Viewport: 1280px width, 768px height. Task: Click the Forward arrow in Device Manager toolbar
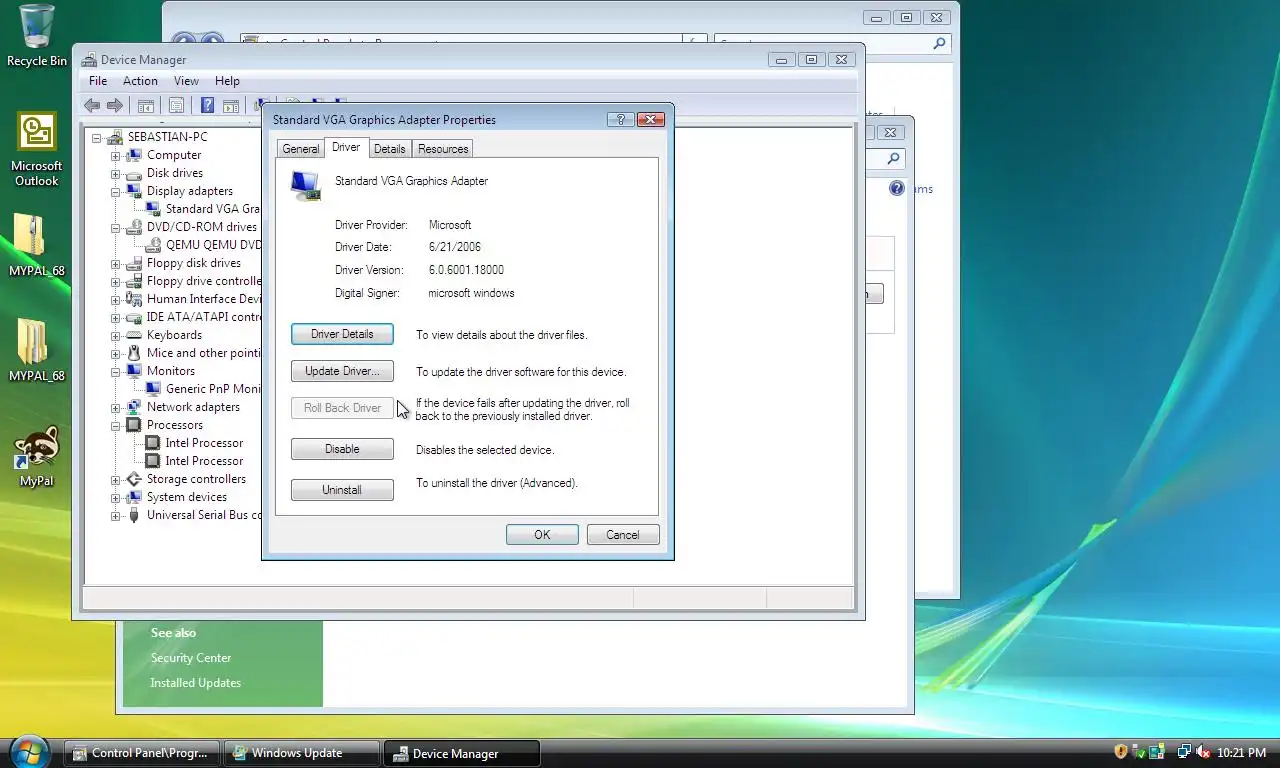tap(115, 105)
